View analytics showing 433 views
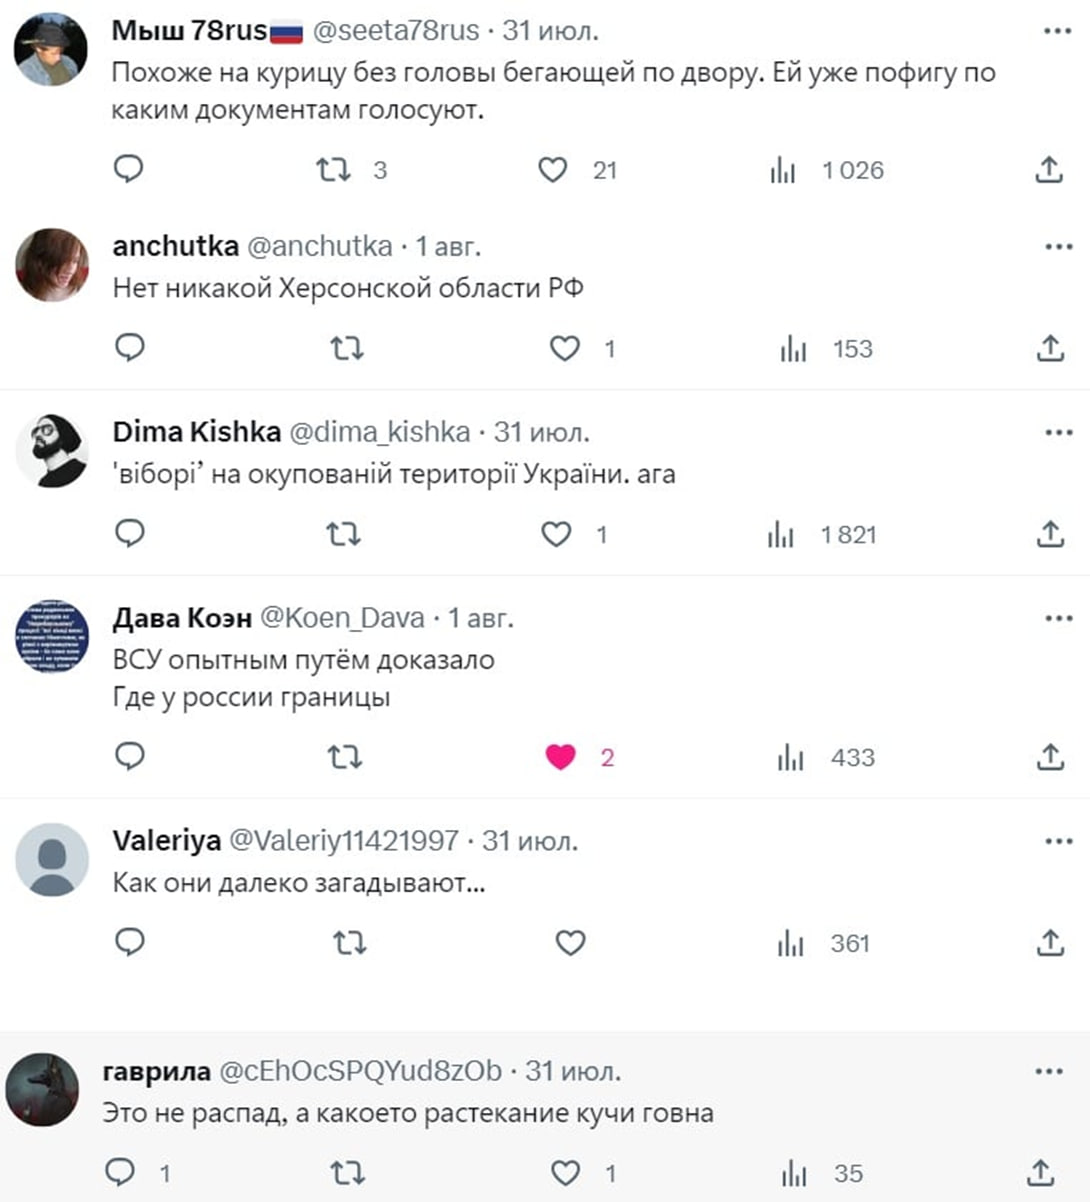This screenshot has width=1090, height=1202. tap(826, 758)
